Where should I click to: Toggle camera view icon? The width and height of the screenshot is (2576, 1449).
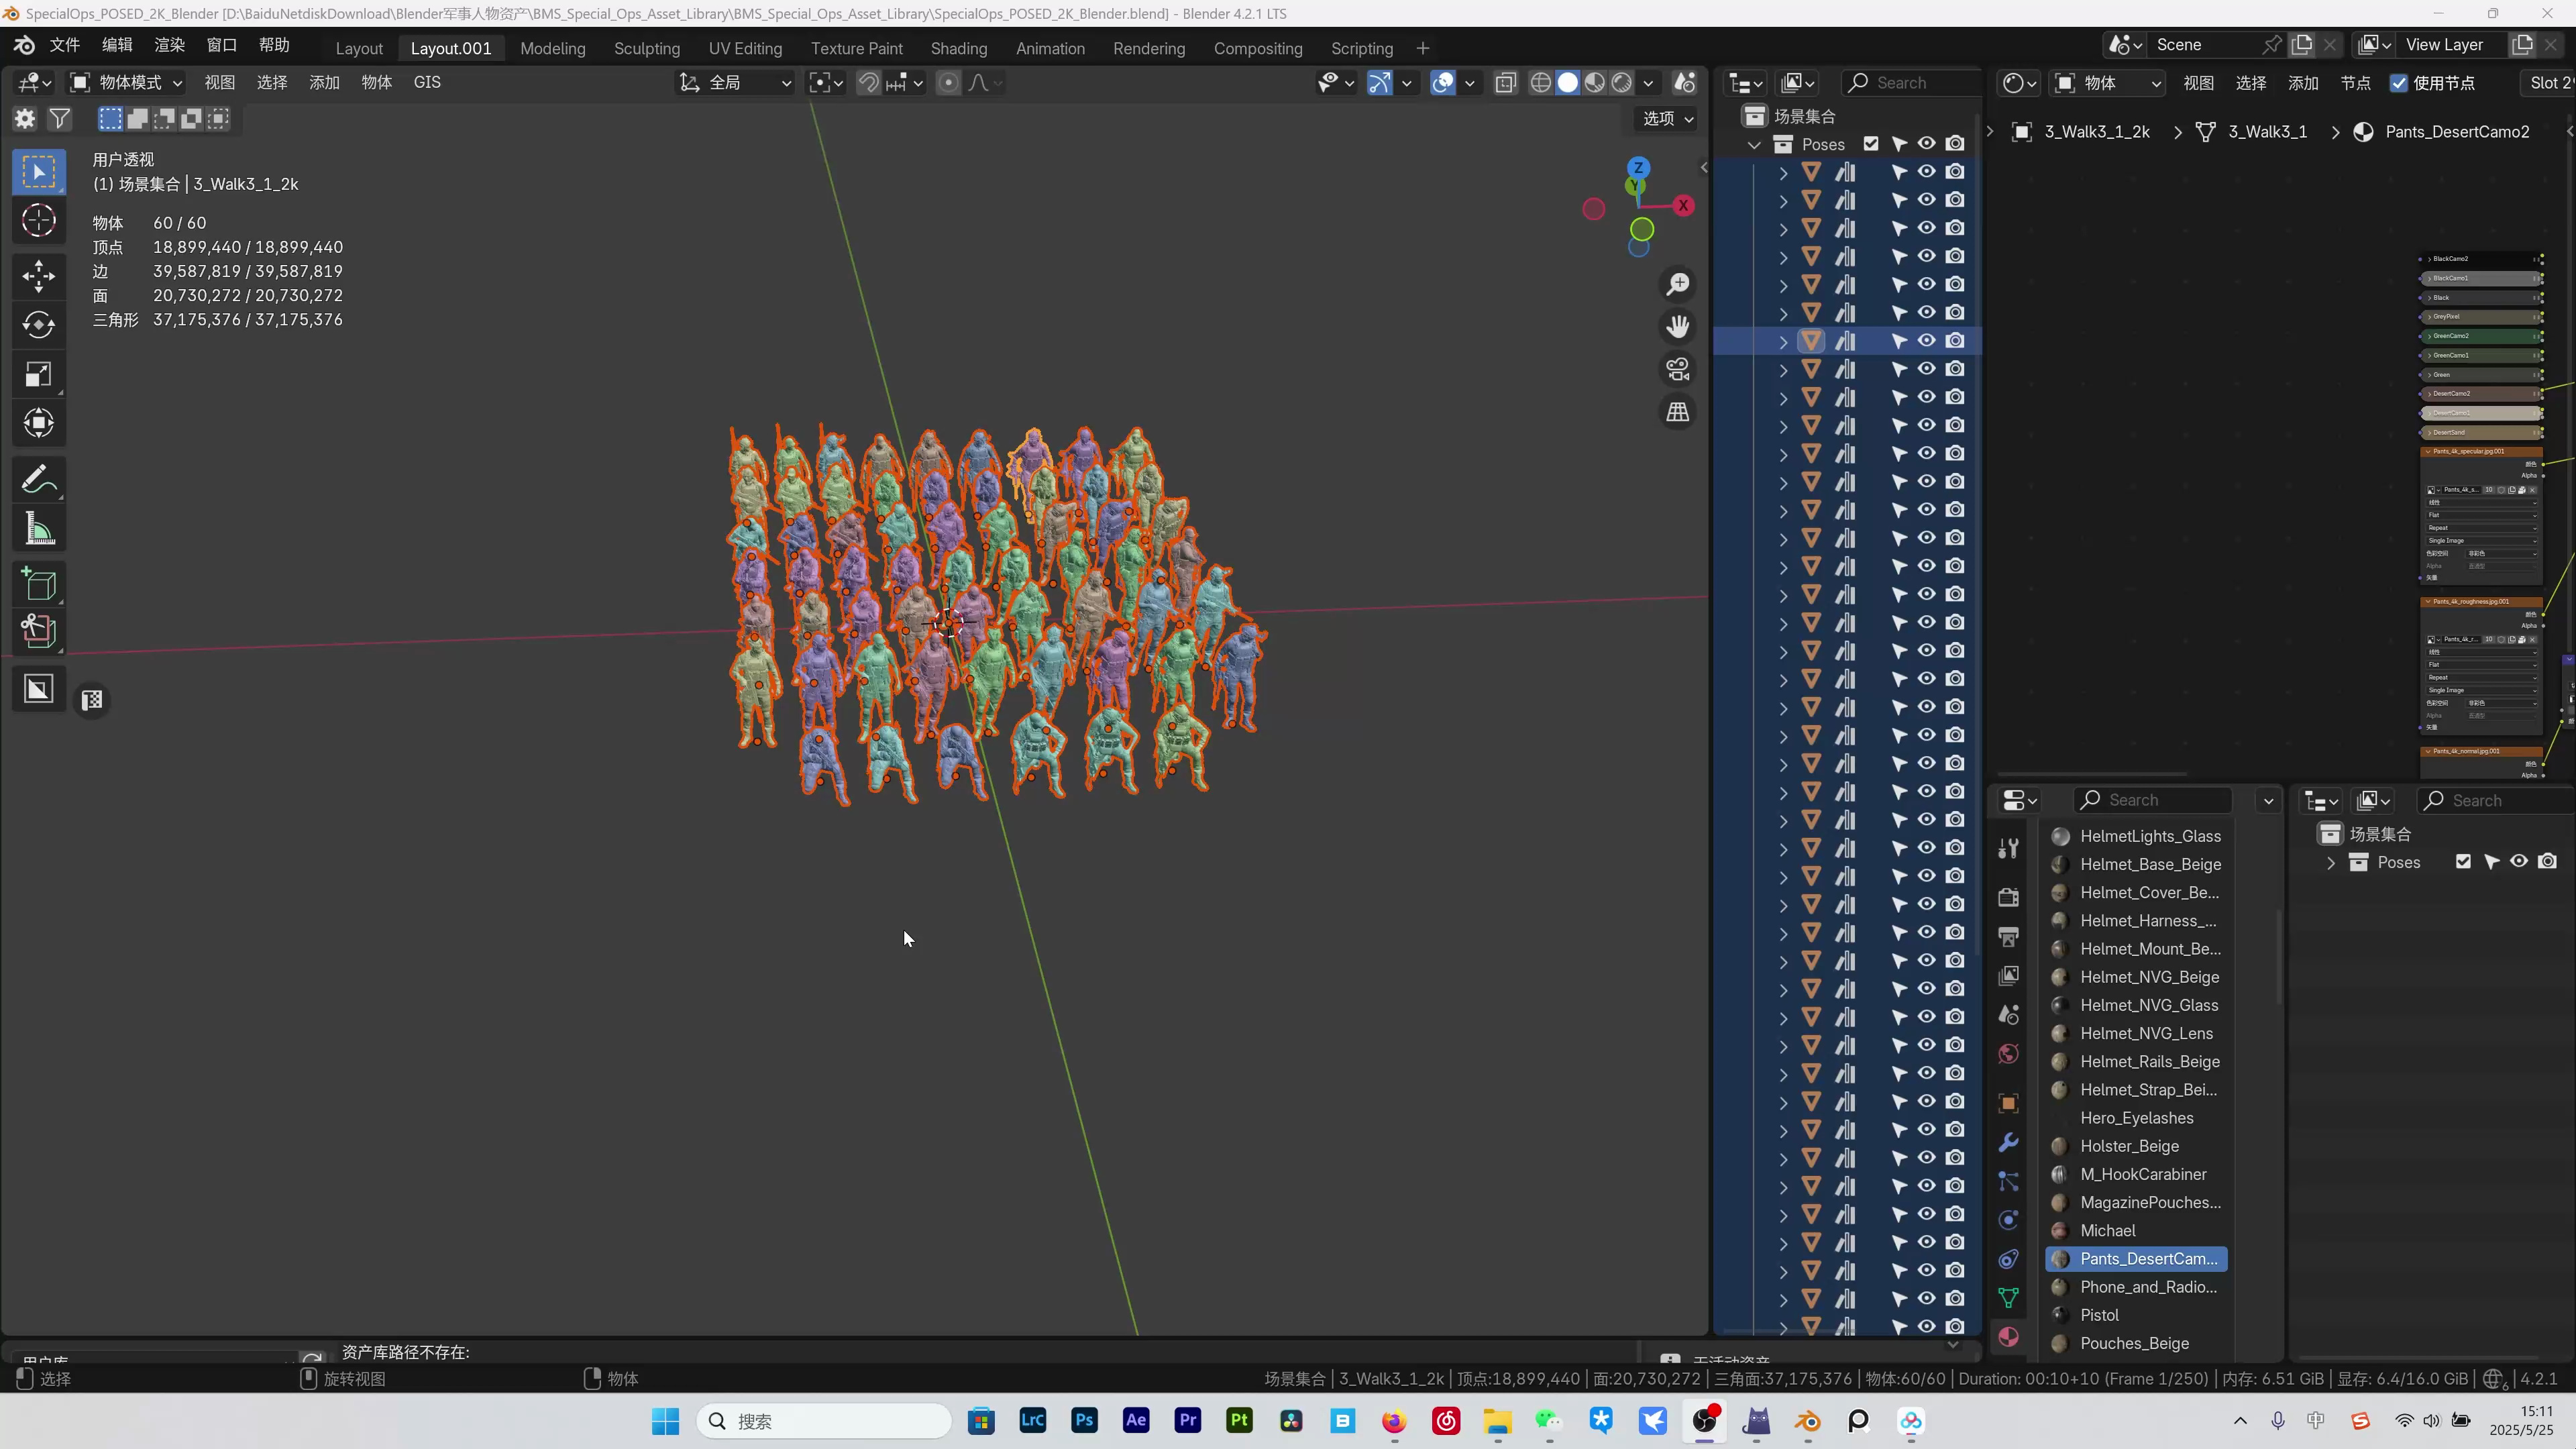pyautogui.click(x=1678, y=369)
